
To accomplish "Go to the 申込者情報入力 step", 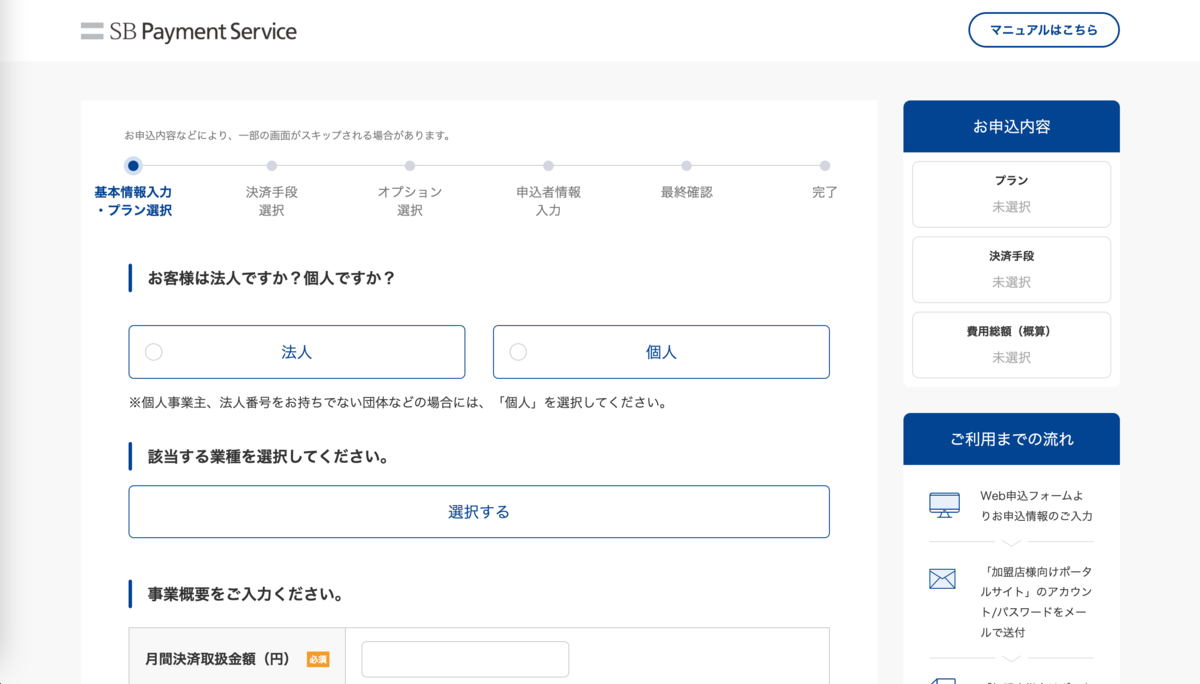I will [548, 166].
